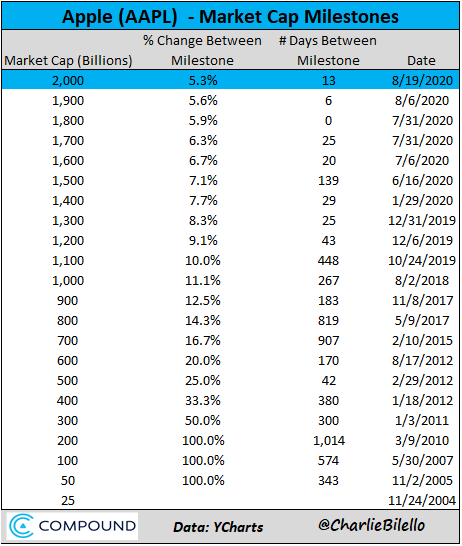Select the @CharlieBilello handle
462x546 pixels.
click(x=371, y=525)
